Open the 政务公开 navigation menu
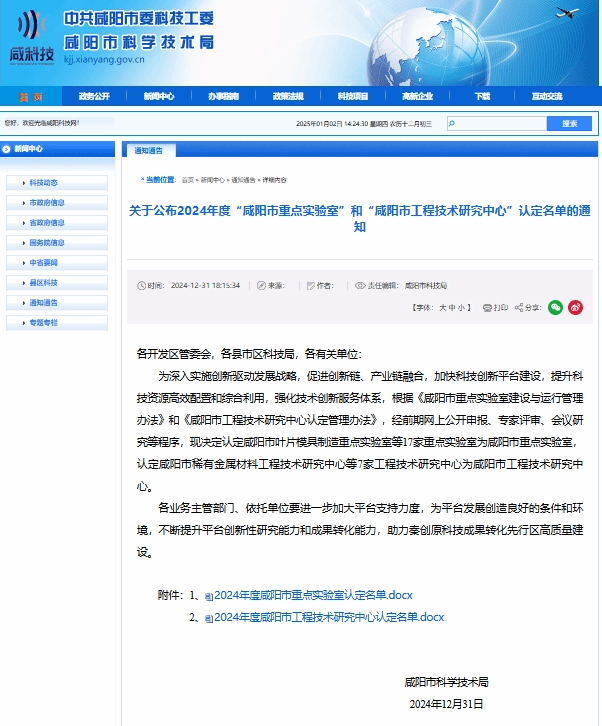 (94, 96)
